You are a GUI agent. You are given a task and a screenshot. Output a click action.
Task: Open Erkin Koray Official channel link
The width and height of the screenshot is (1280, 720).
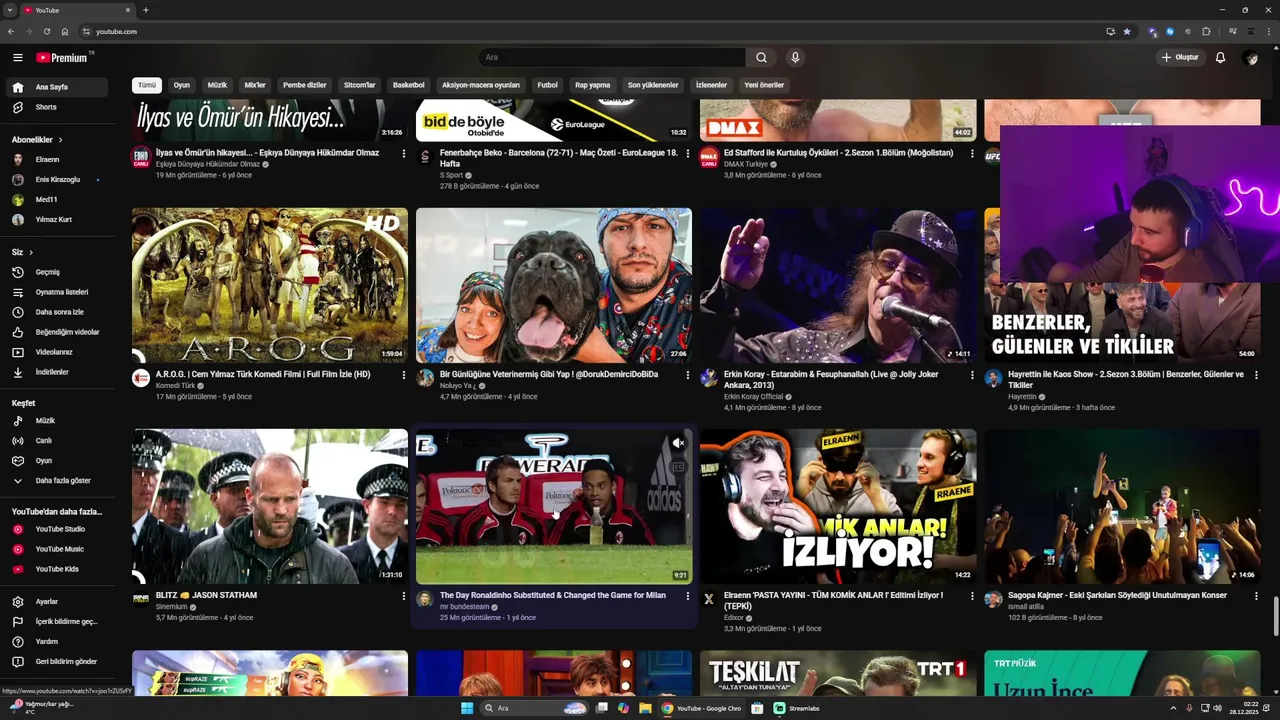pyautogui.click(x=753, y=397)
